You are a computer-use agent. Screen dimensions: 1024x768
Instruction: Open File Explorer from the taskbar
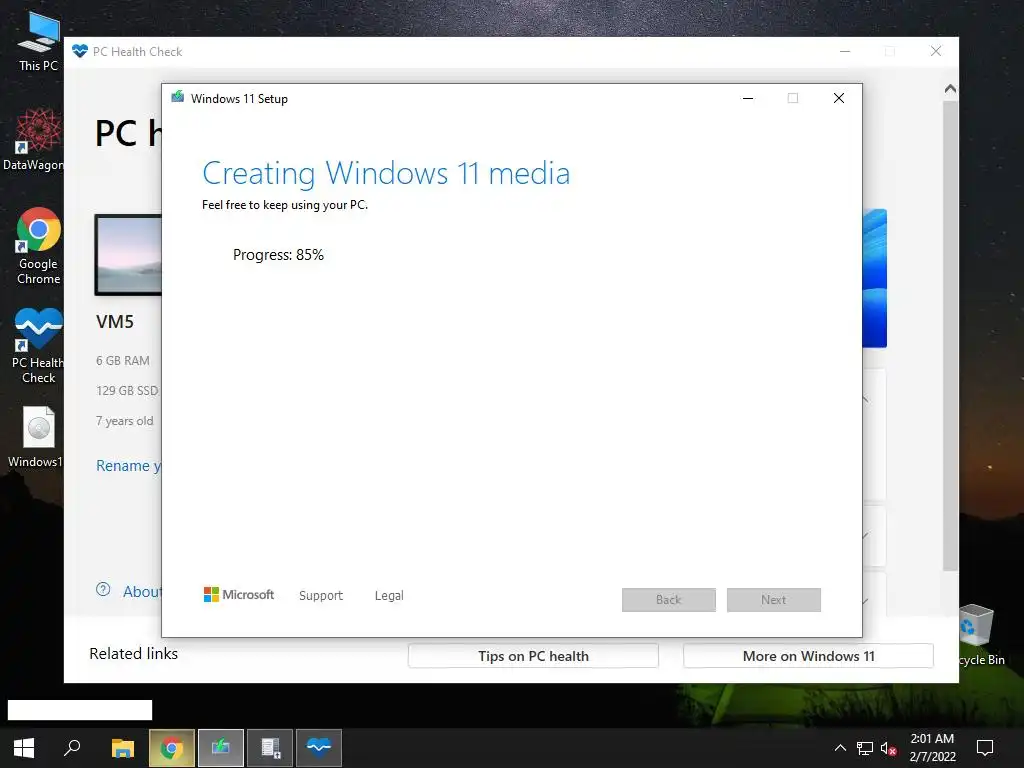coord(122,748)
